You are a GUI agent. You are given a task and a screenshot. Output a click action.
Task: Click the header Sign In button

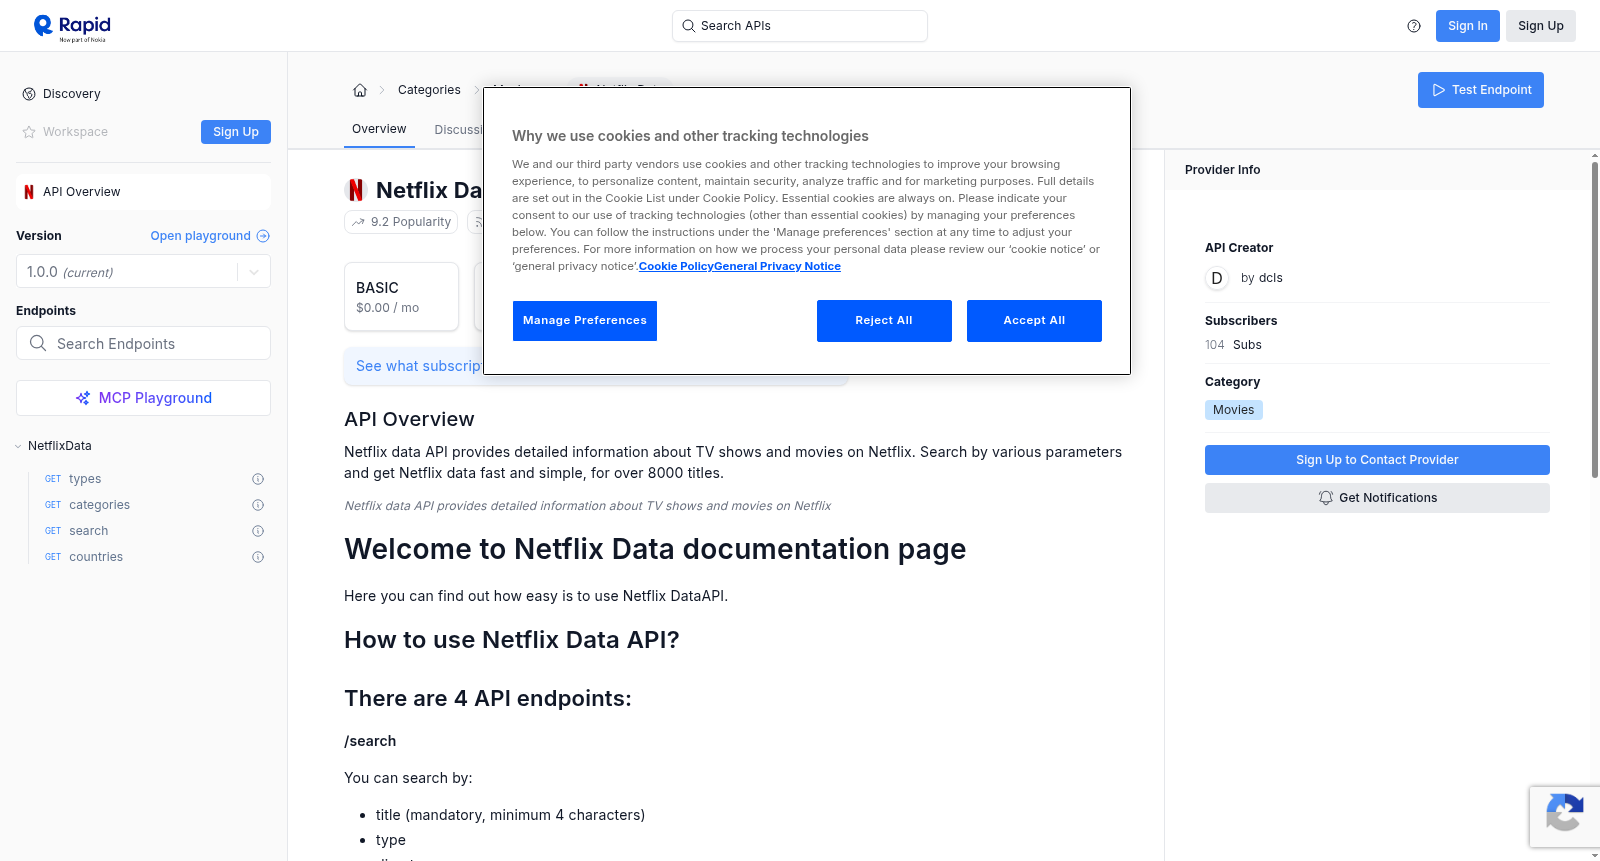click(x=1468, y=26)
